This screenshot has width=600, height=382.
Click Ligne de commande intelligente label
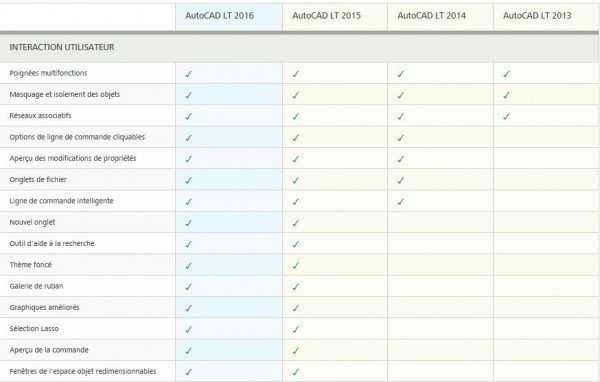[x=61, y=201]
